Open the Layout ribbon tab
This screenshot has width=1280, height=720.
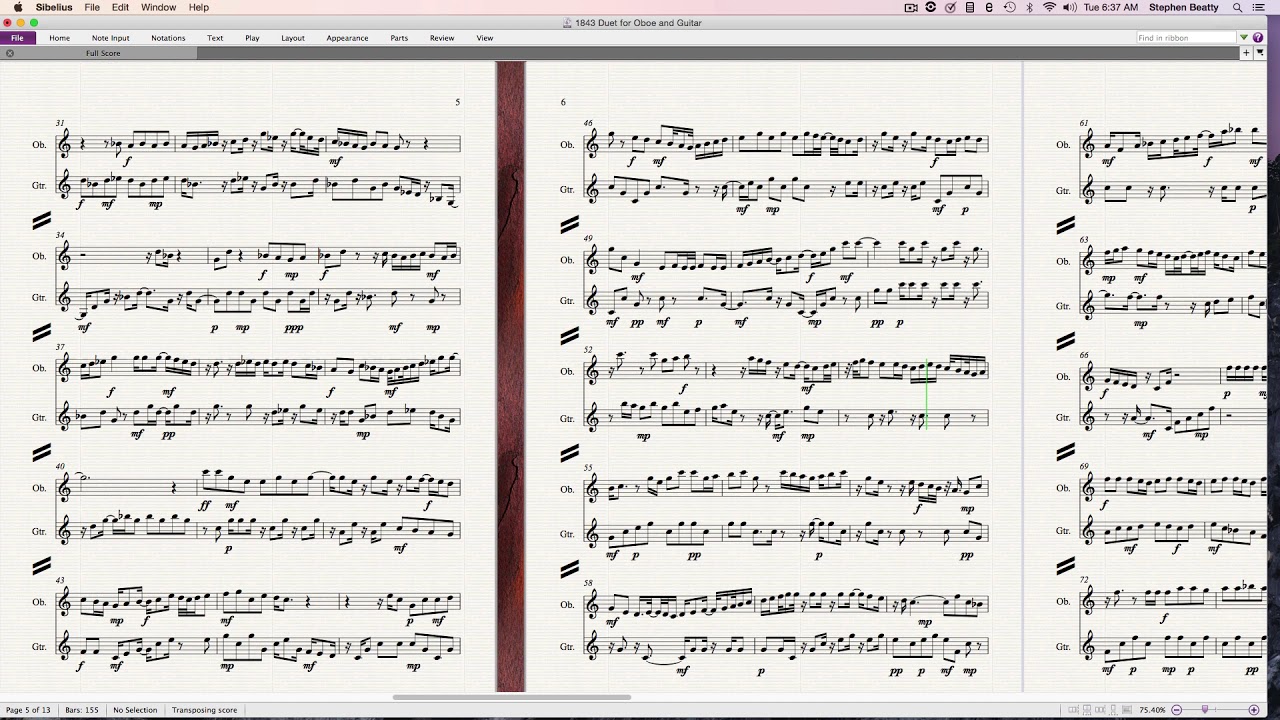tap(293, 38)
